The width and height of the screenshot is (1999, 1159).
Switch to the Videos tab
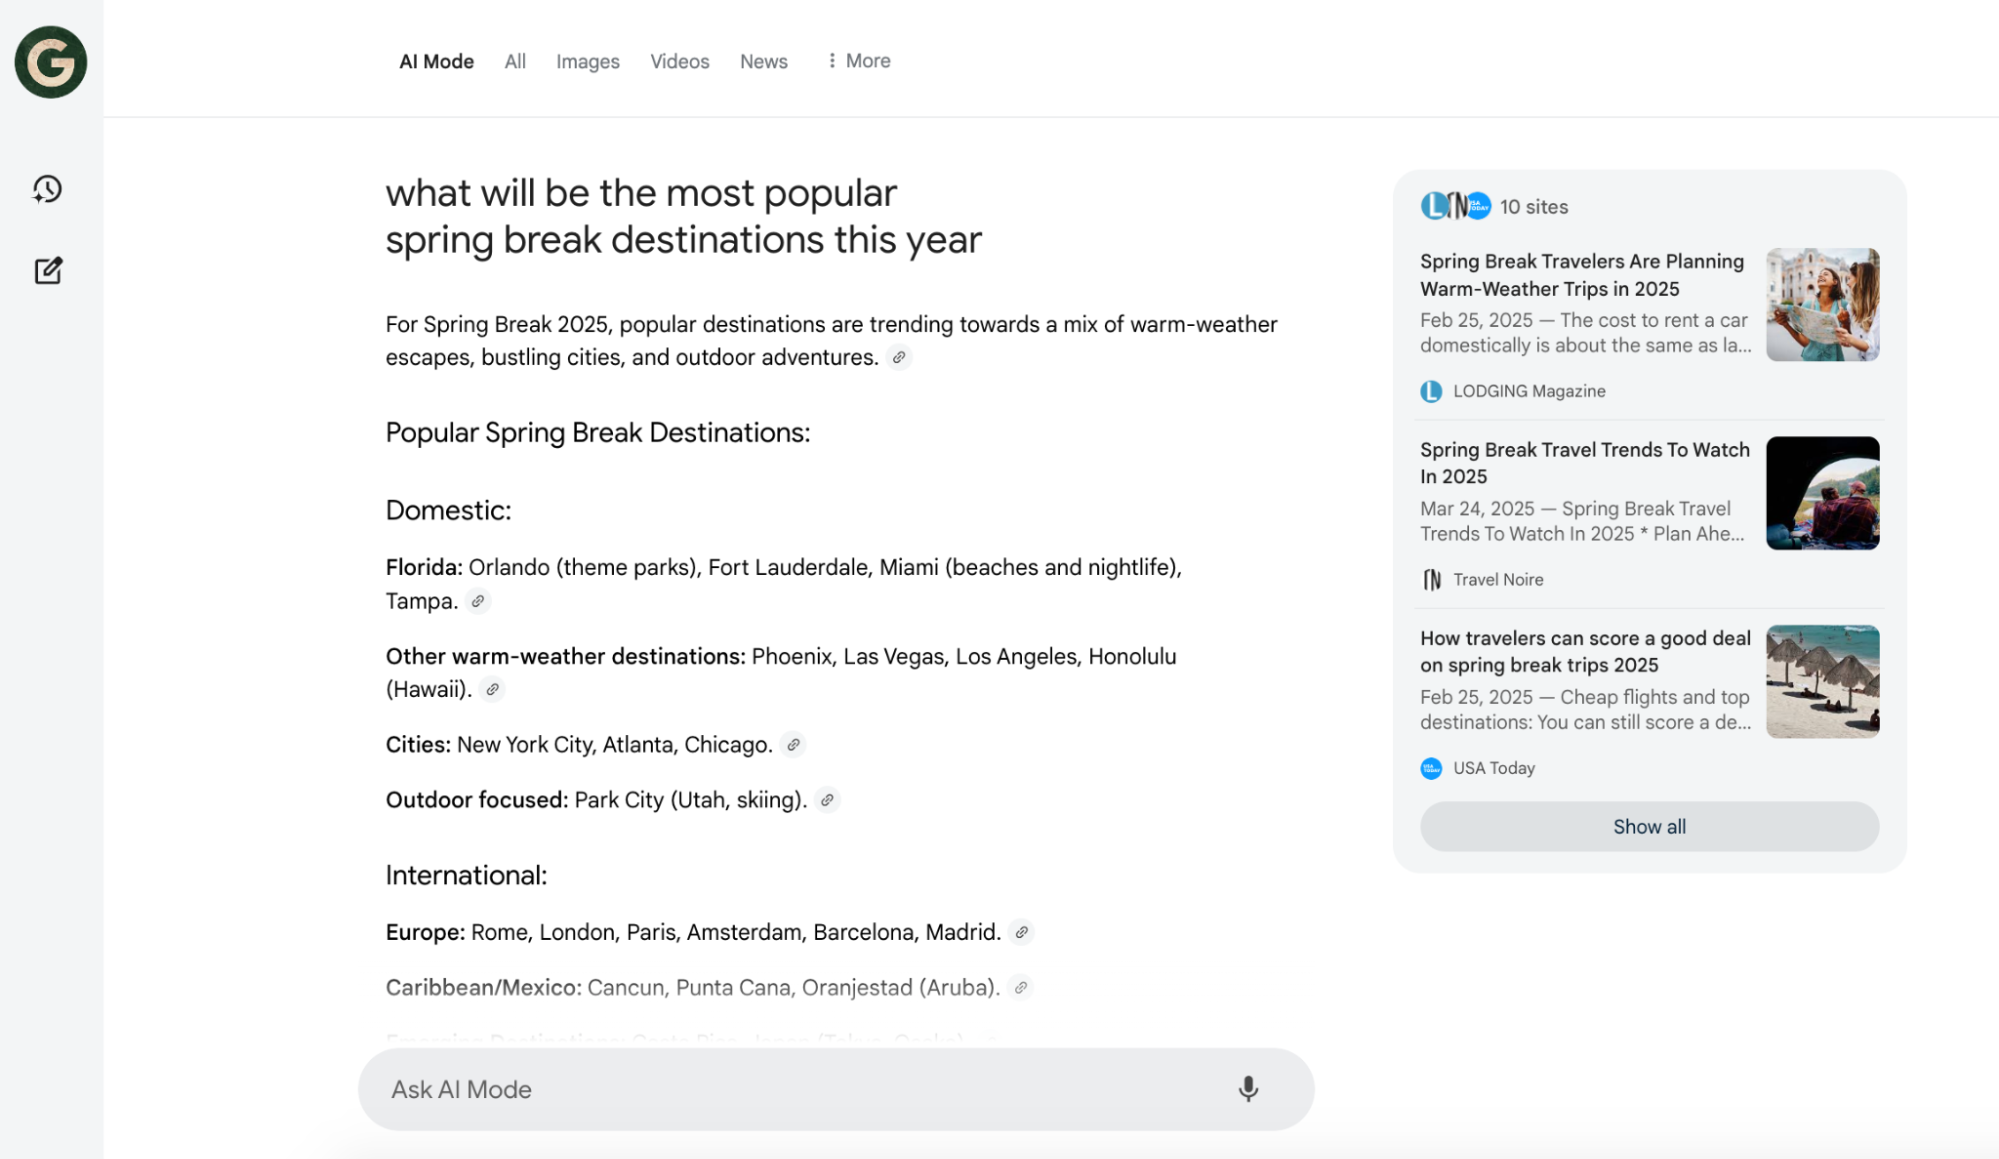point(680,61)
